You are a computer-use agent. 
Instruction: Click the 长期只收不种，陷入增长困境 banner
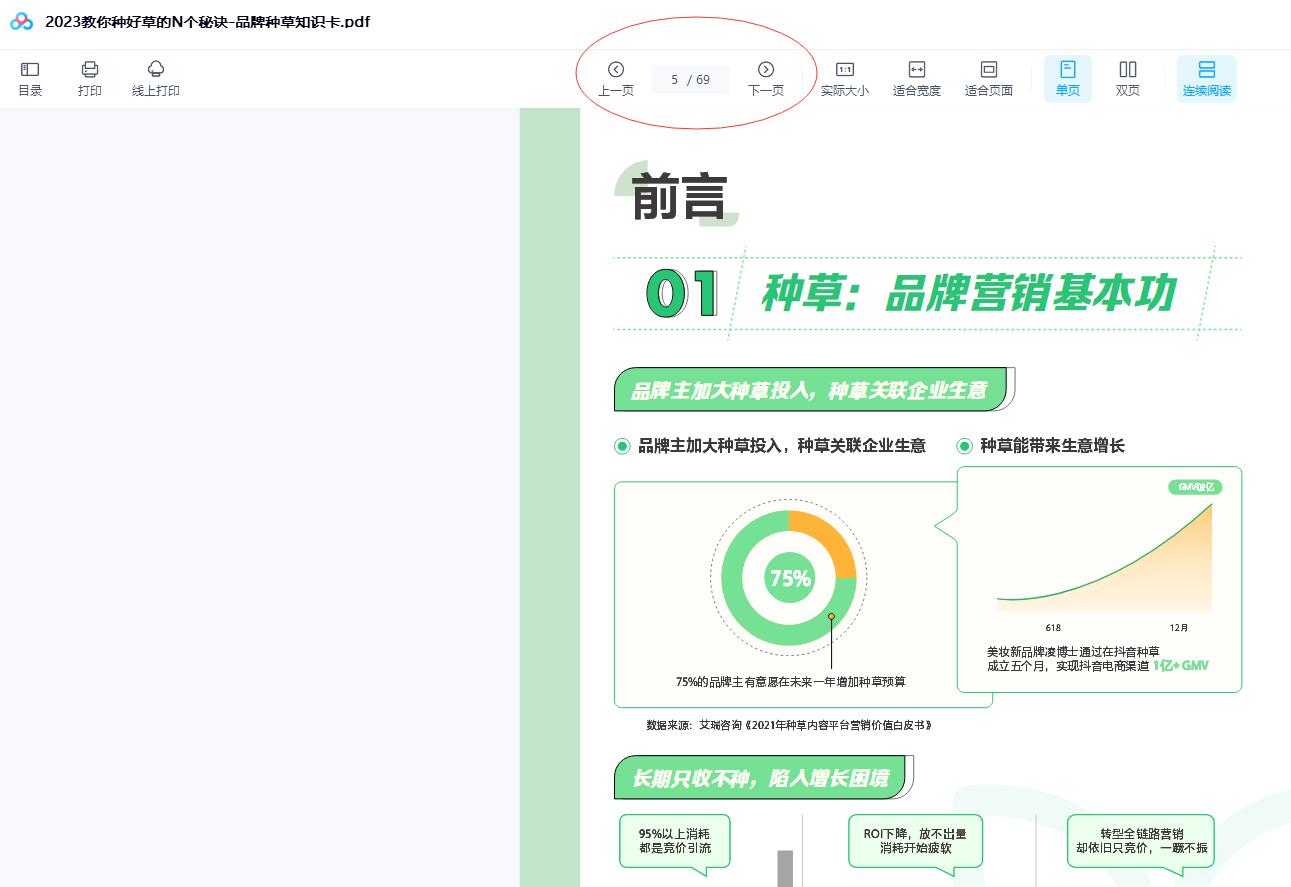tap(760, 778)
